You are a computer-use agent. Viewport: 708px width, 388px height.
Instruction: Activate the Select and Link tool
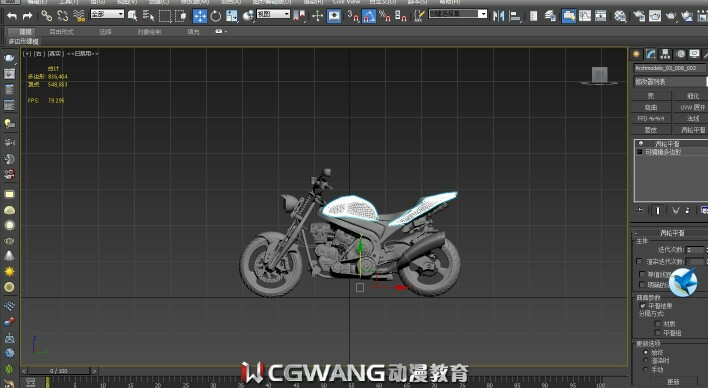tap(47, 16)
